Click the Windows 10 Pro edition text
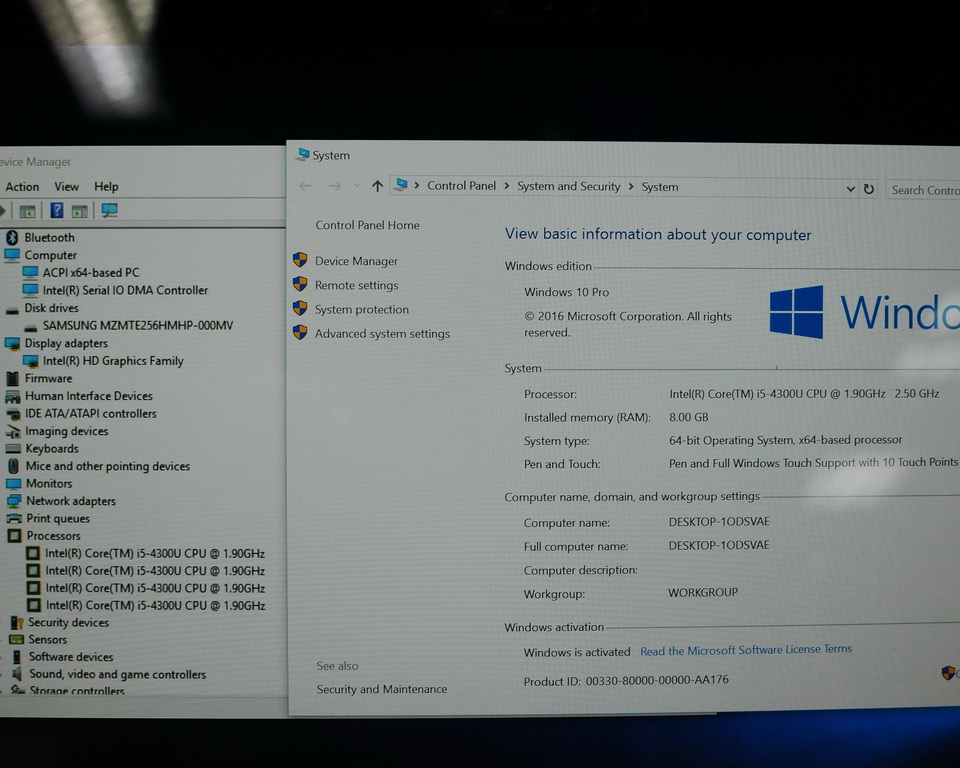Image resolution: width=960 pixels, height=768 pixels. point(566,292)
